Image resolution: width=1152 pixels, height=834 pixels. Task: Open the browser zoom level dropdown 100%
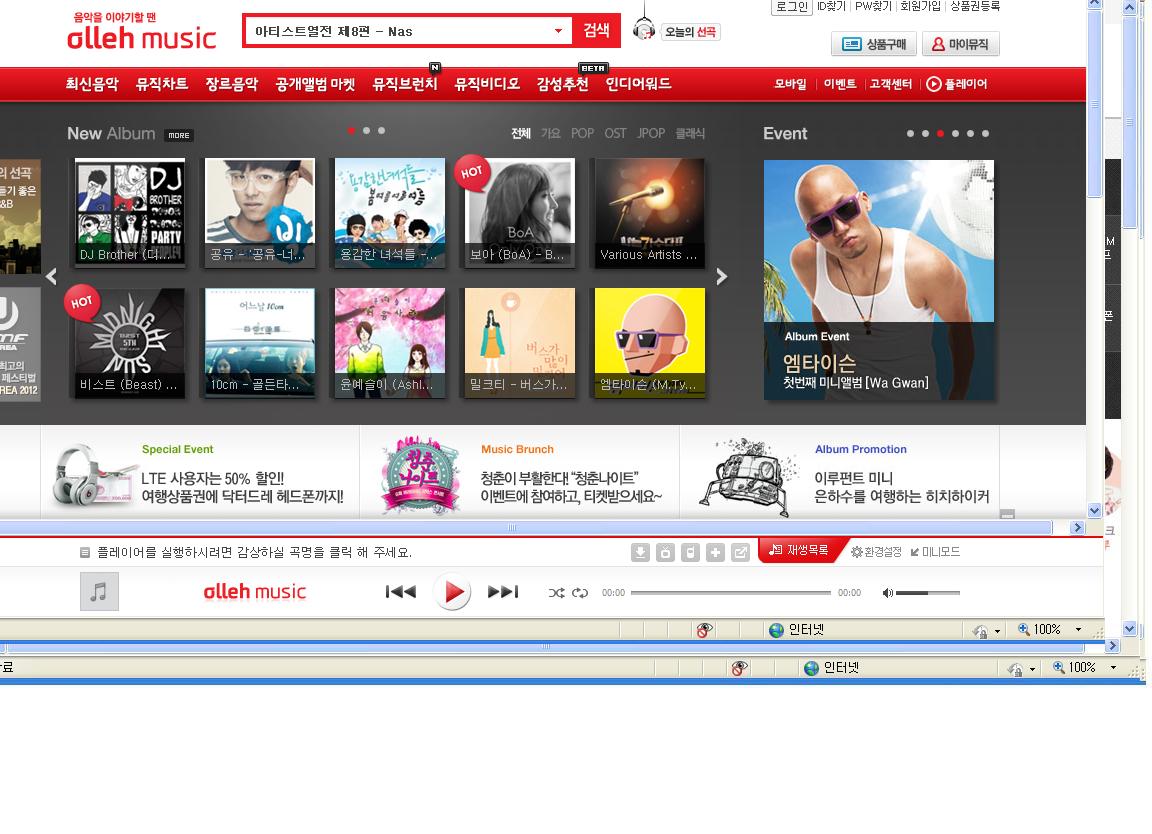[x=1050, y=629]
